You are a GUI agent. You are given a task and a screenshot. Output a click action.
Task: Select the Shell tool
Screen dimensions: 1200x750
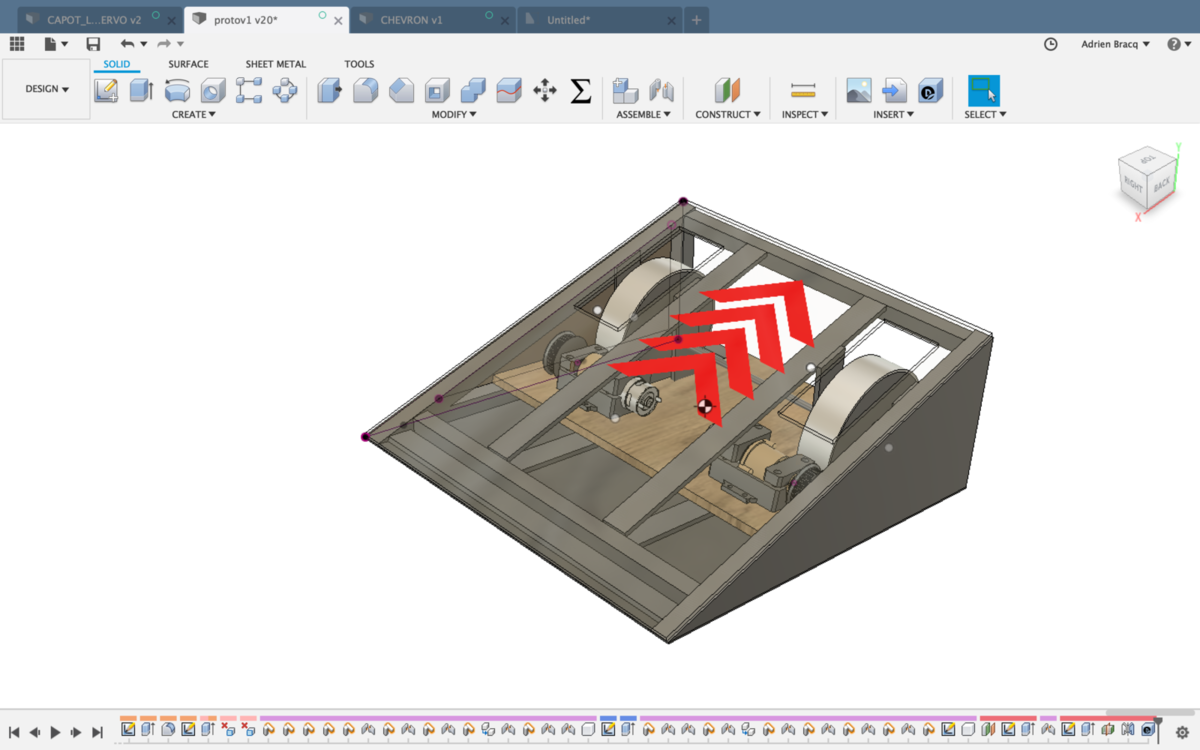[x=437, y=91]
